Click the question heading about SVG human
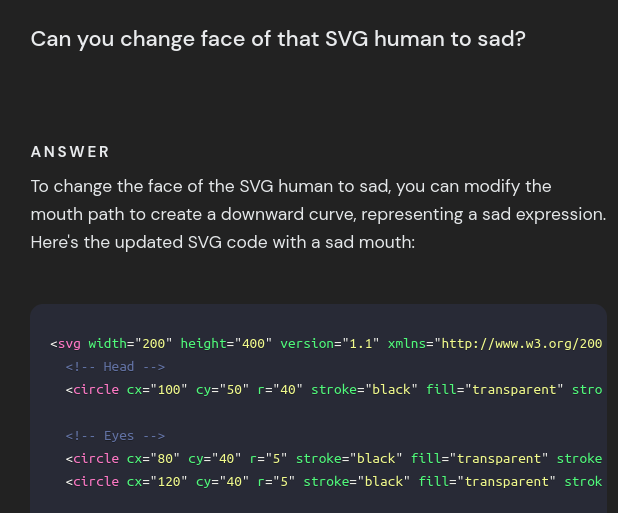 point(278,39)
